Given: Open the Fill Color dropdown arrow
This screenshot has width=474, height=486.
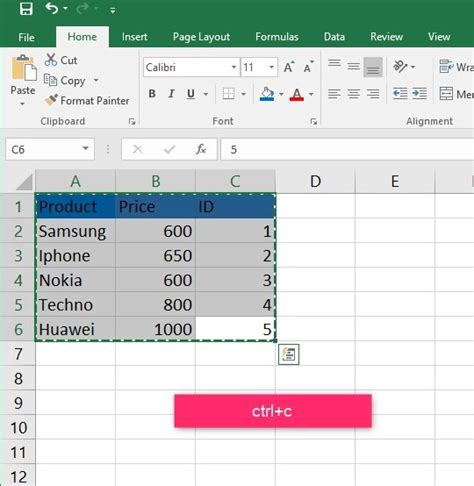Looking at the screenshot, I should click(281, 94).
